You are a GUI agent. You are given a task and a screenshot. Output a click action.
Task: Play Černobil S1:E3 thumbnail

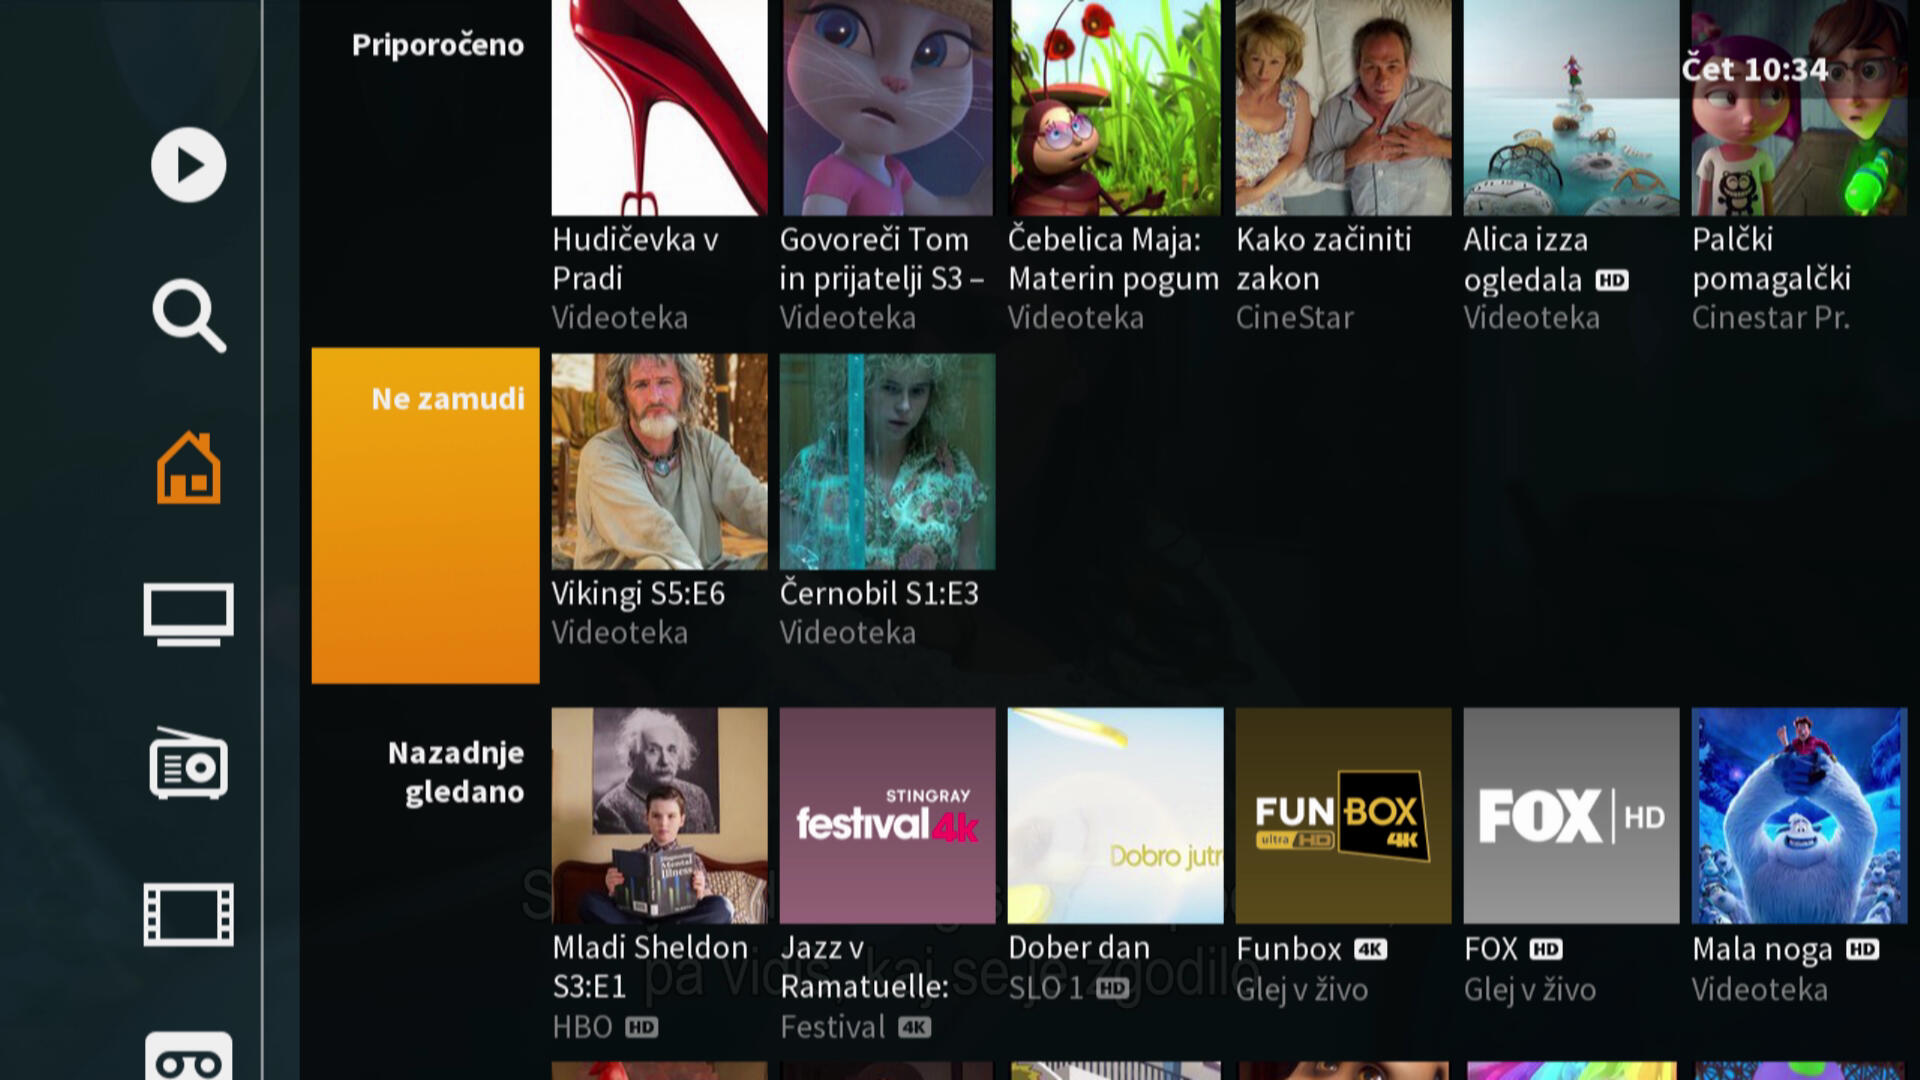(x=887, y=462)
